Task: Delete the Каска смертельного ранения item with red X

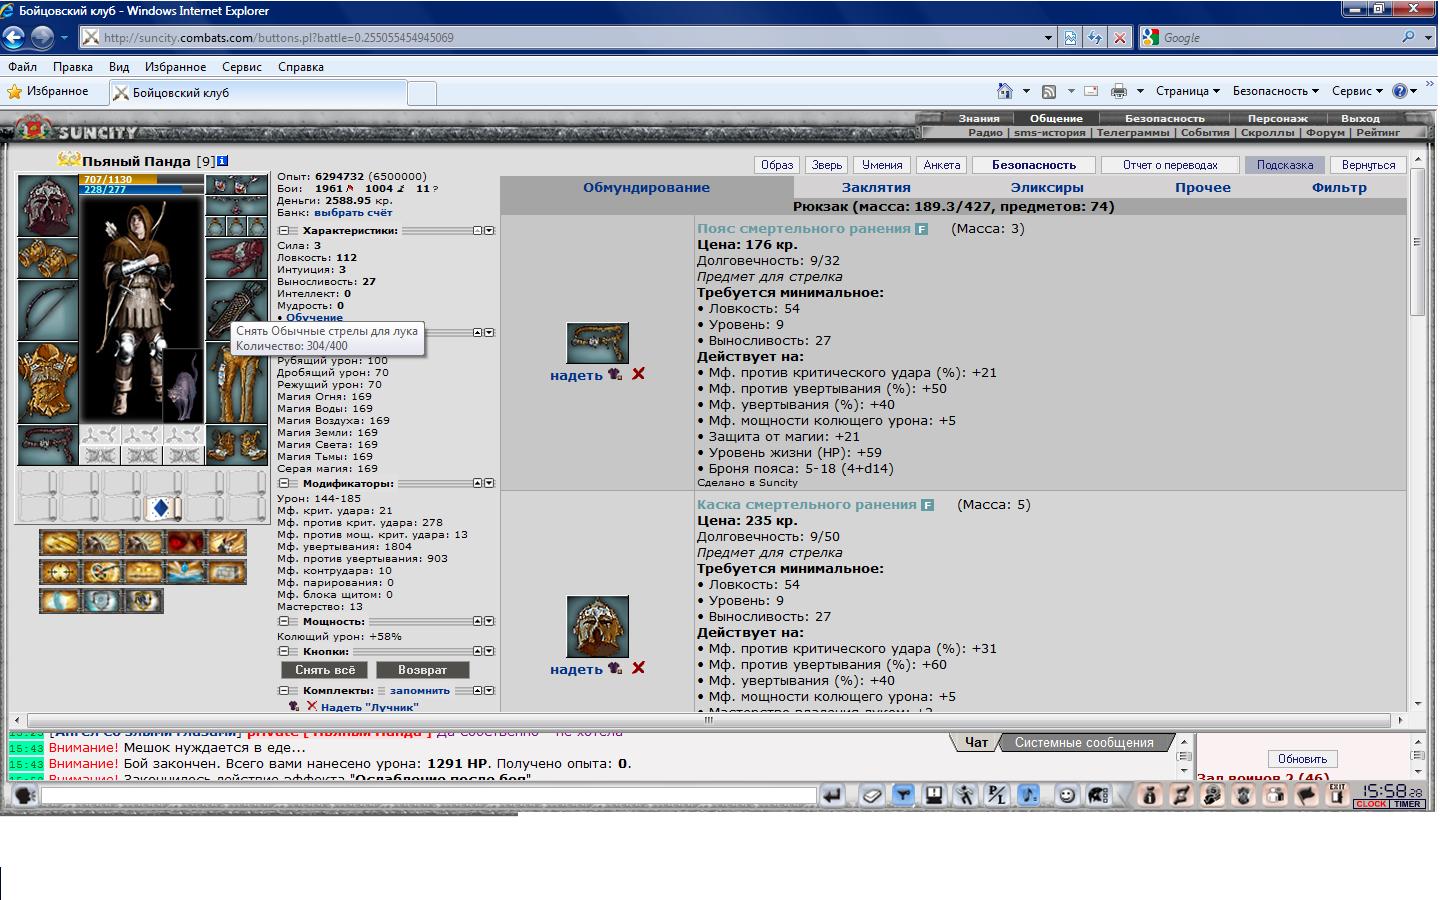Action: [x=638, y=668]
